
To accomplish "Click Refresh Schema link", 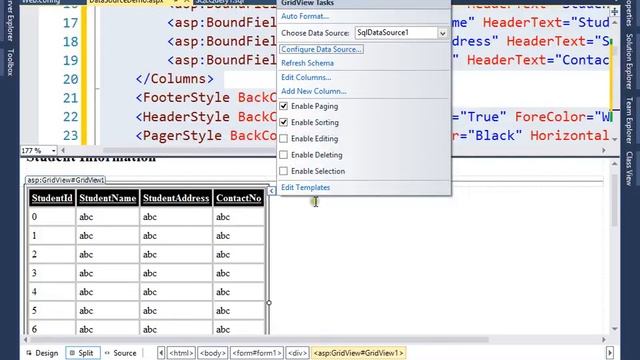I will point(307,63).
